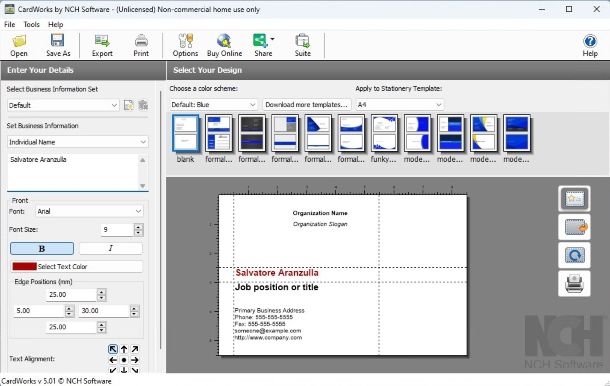The height and width of the screenshot is (386, 610).
Task: Click the green Share icon
Action: (260, 40)
